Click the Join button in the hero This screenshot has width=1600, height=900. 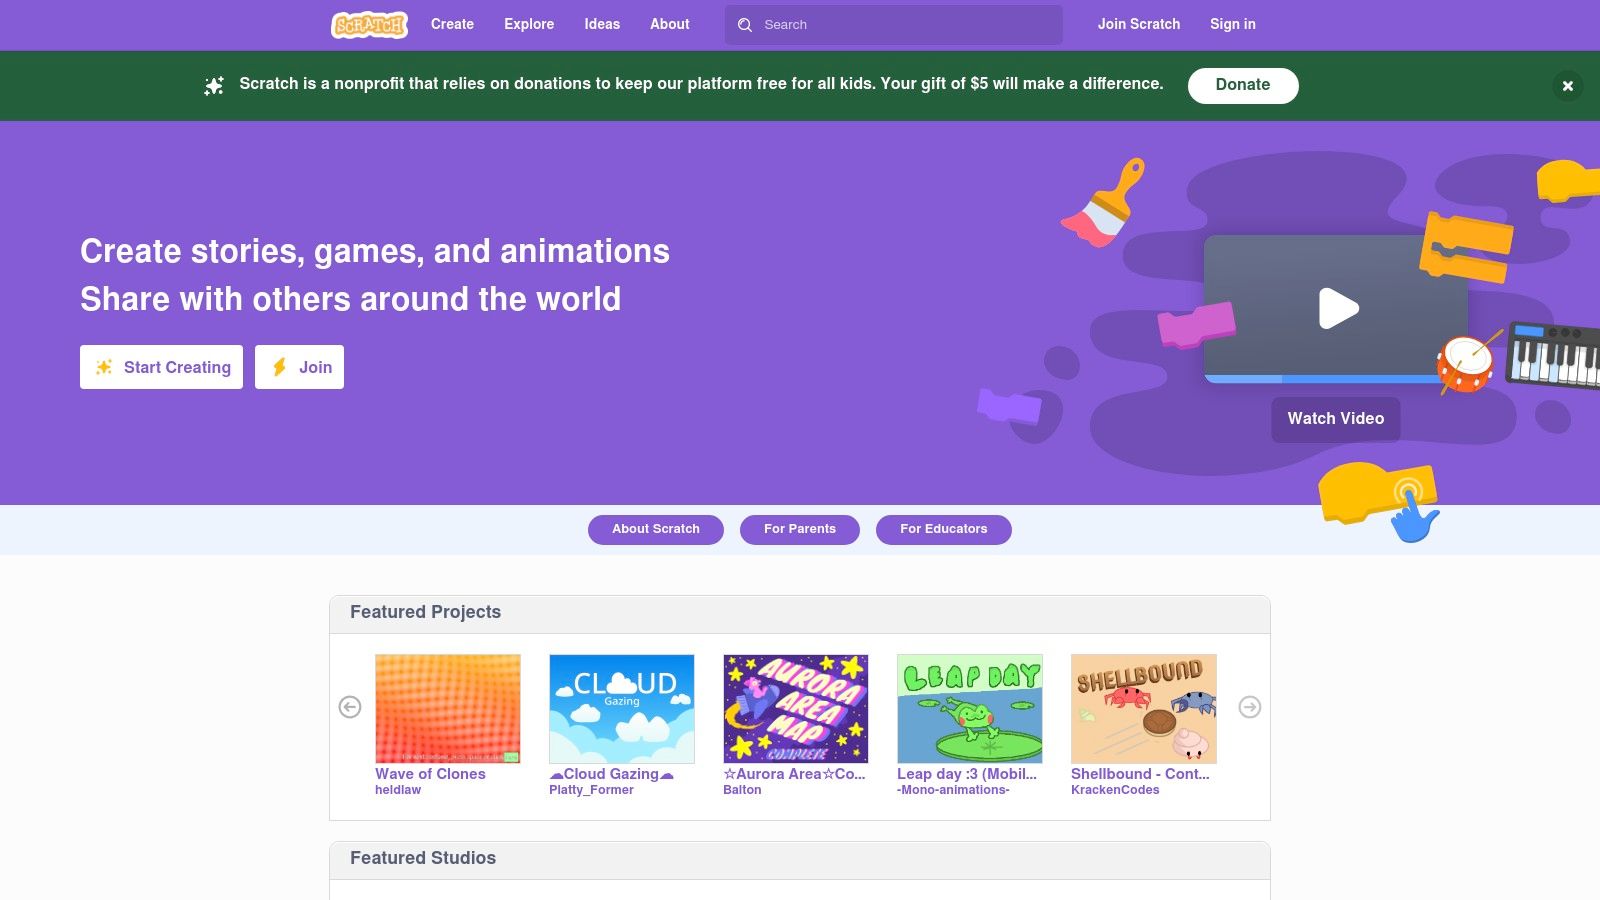tap(299, 367)
